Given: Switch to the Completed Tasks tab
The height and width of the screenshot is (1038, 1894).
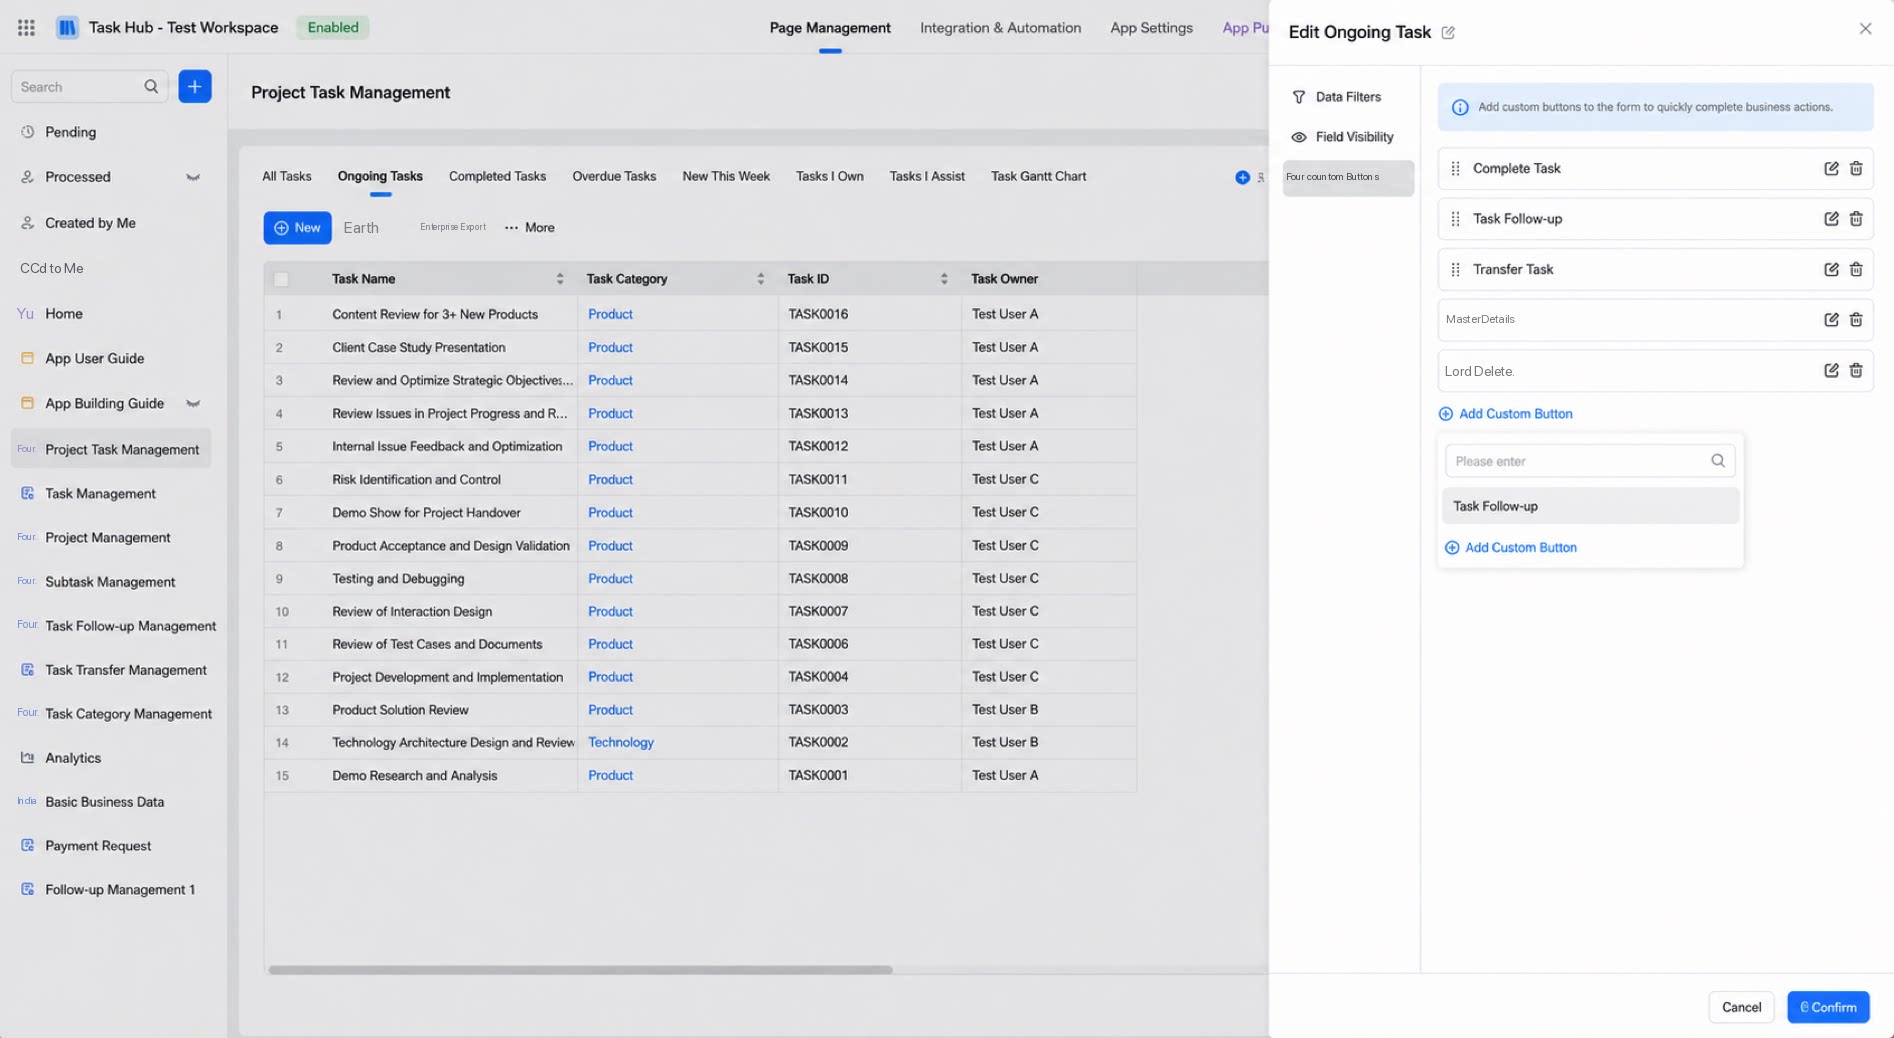Looking at the screenshot, I should [497, 176].
